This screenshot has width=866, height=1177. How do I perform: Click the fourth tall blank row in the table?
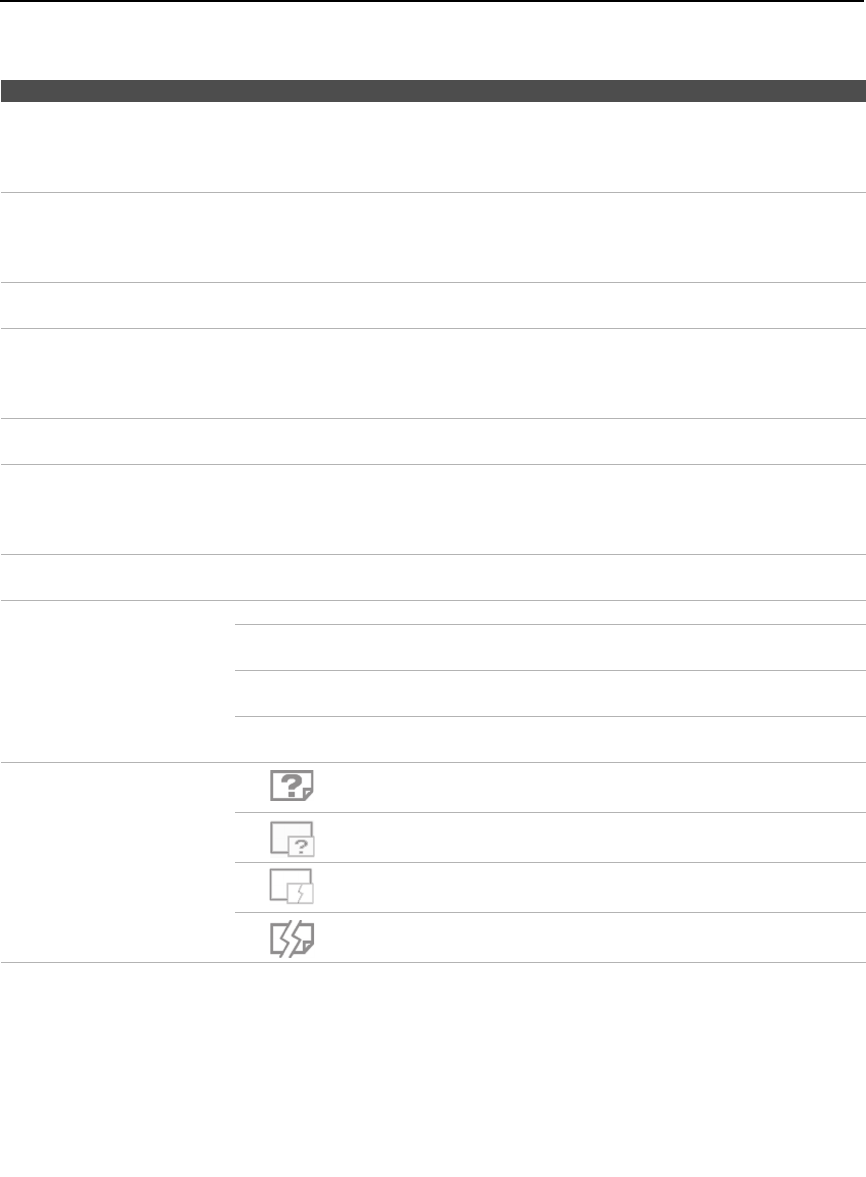[x=433, y=509]
